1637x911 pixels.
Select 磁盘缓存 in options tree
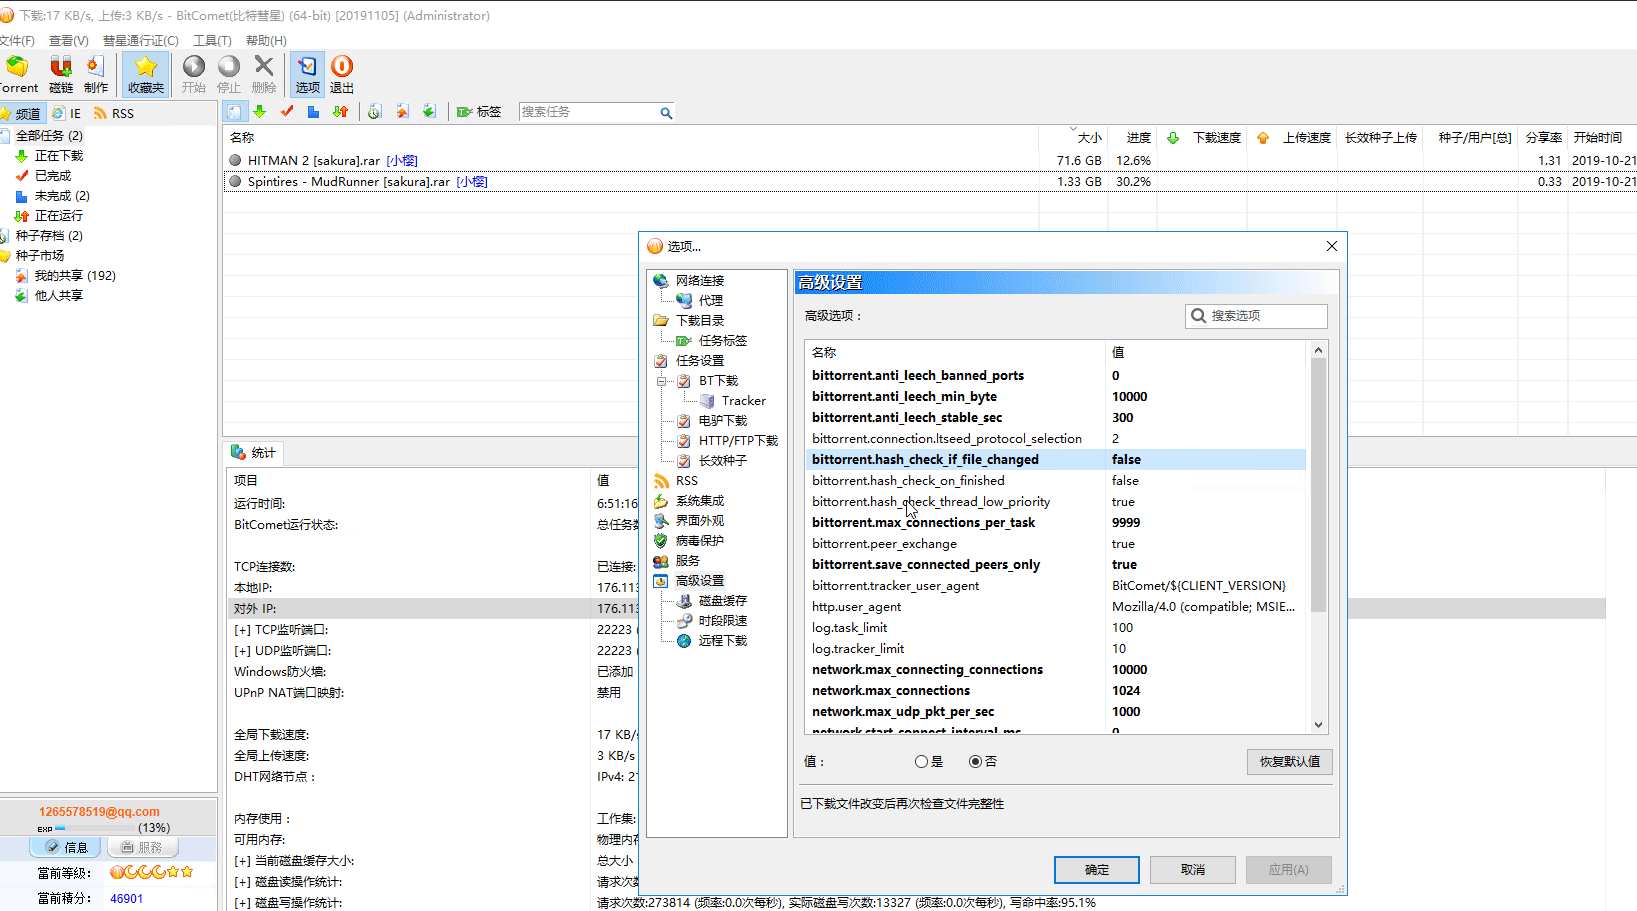point(722,601)
